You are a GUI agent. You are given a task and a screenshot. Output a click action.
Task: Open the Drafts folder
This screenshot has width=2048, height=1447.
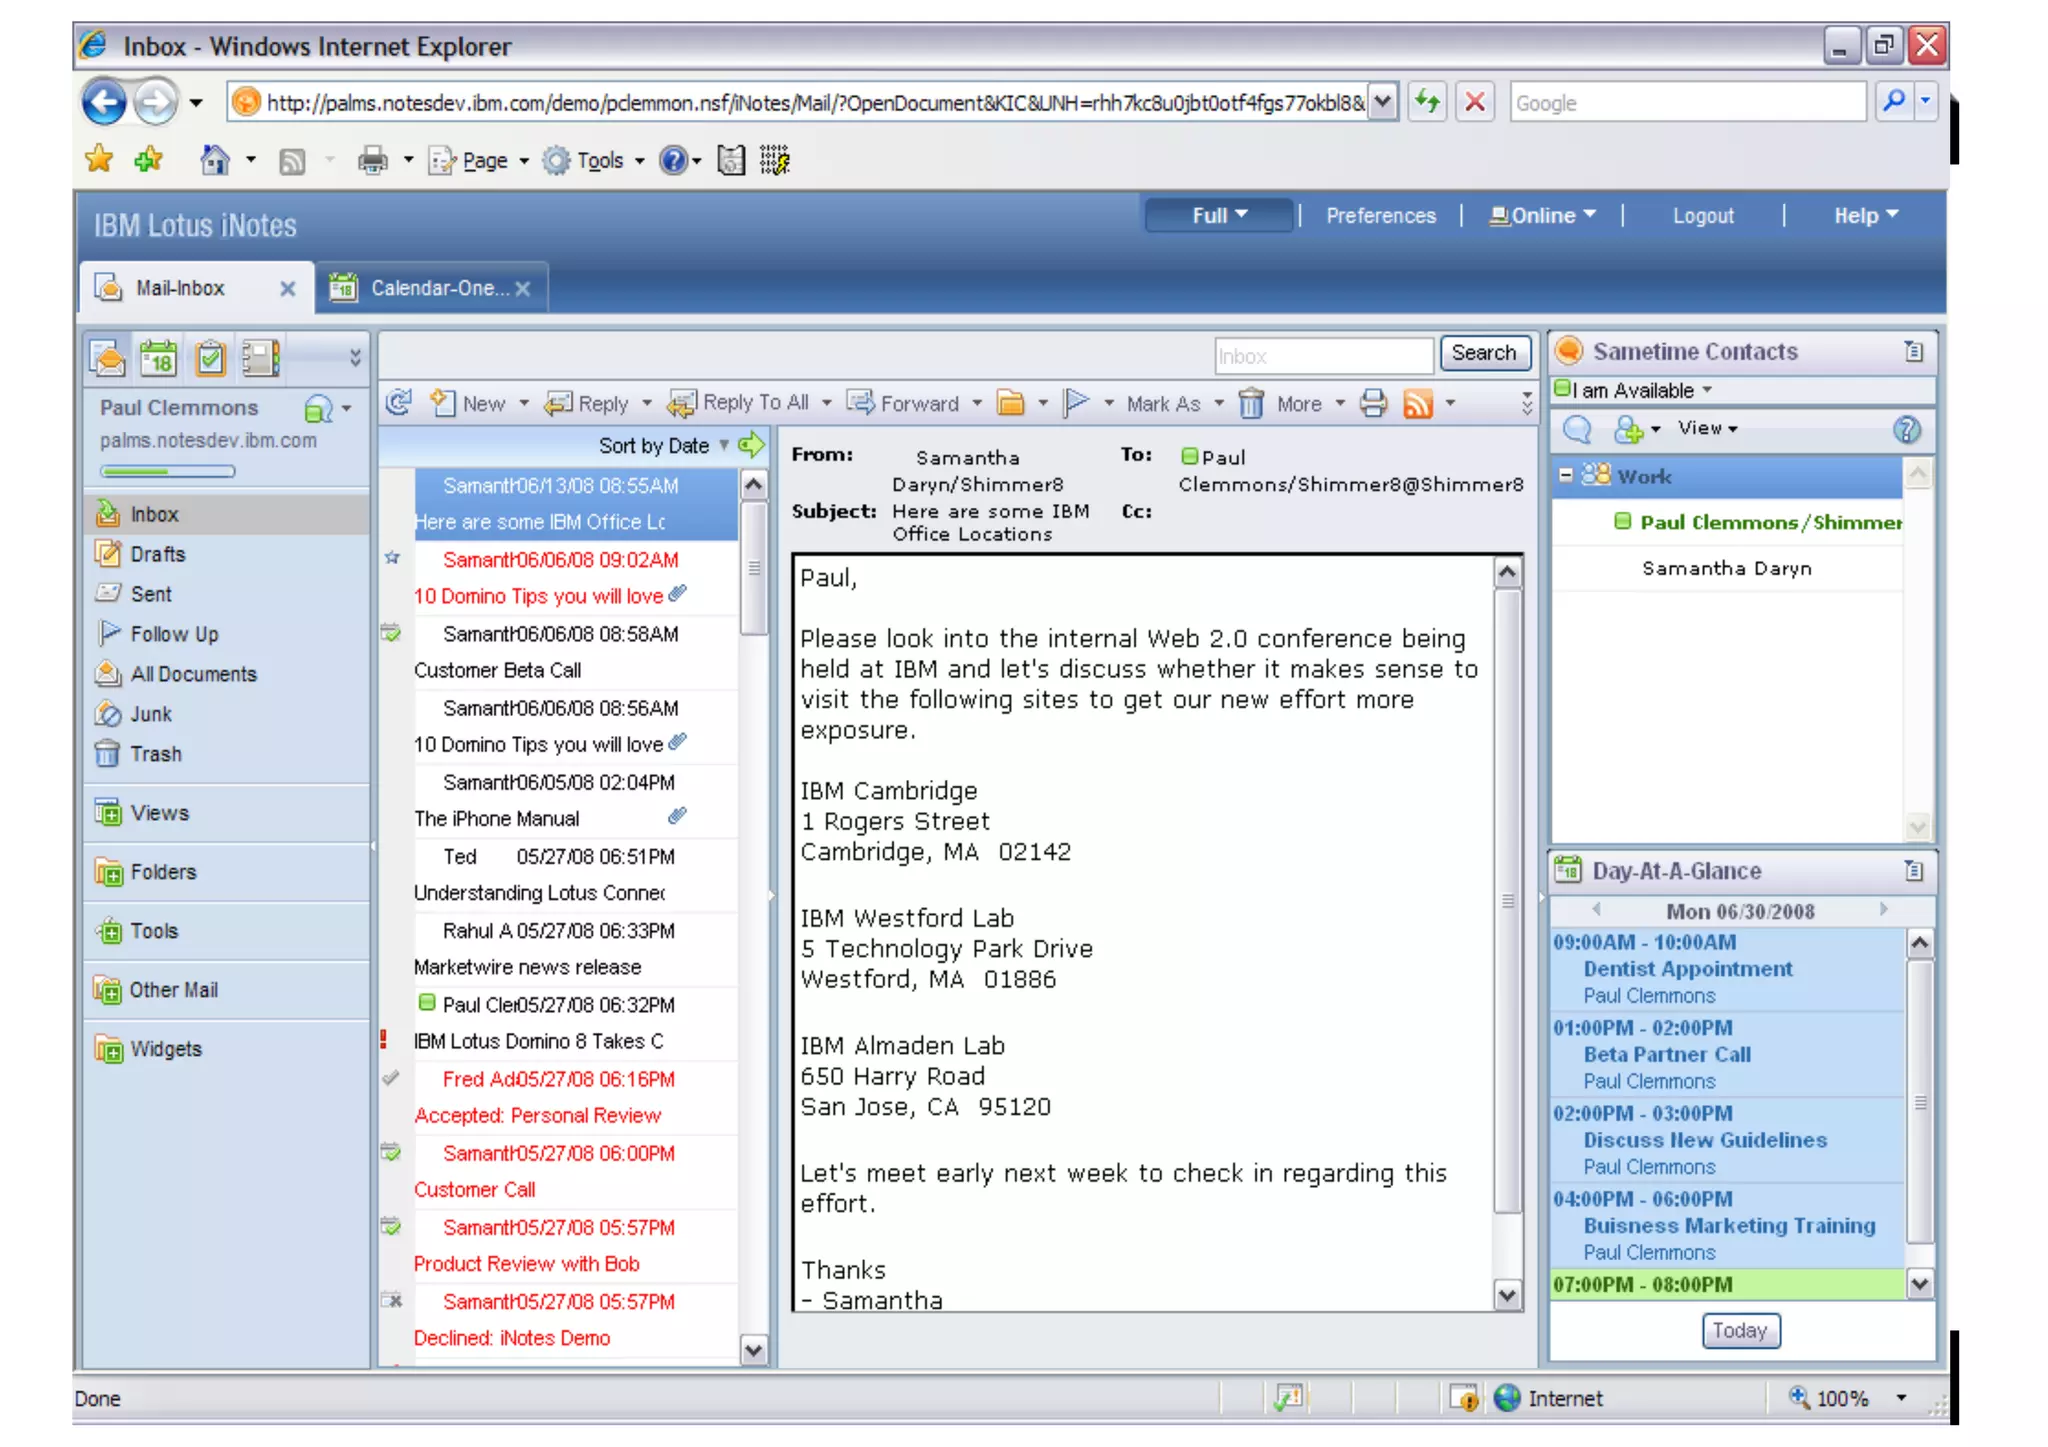click(x=157, y=554)
